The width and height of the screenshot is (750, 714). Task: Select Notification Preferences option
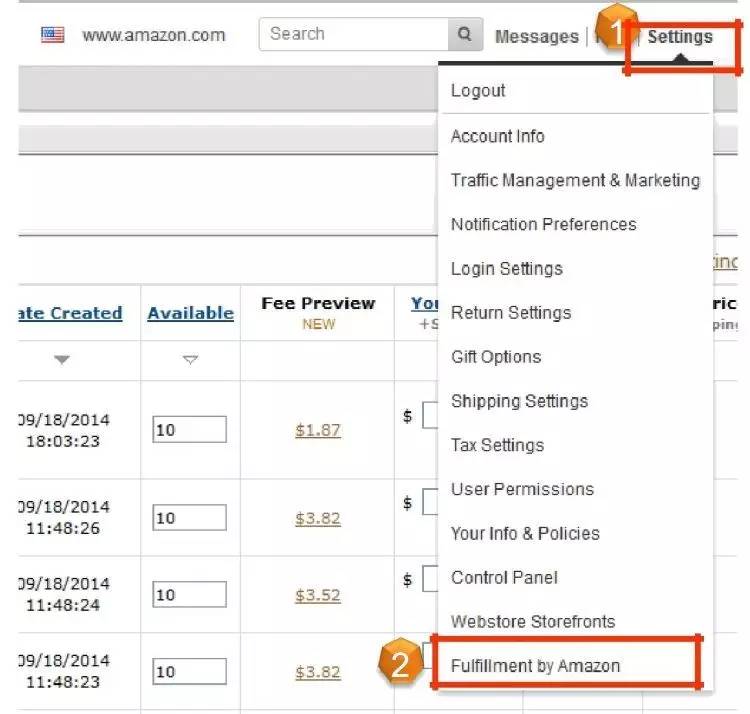[543, 224]
